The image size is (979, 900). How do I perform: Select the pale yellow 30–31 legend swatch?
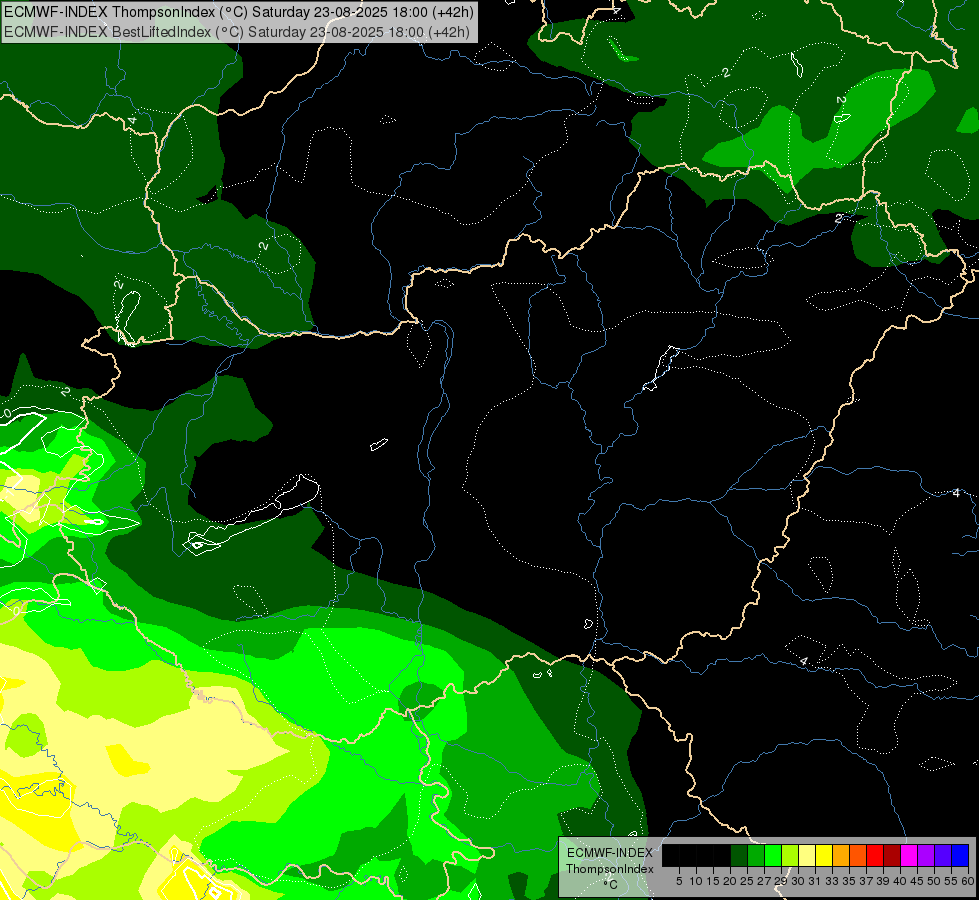(807, 855)
